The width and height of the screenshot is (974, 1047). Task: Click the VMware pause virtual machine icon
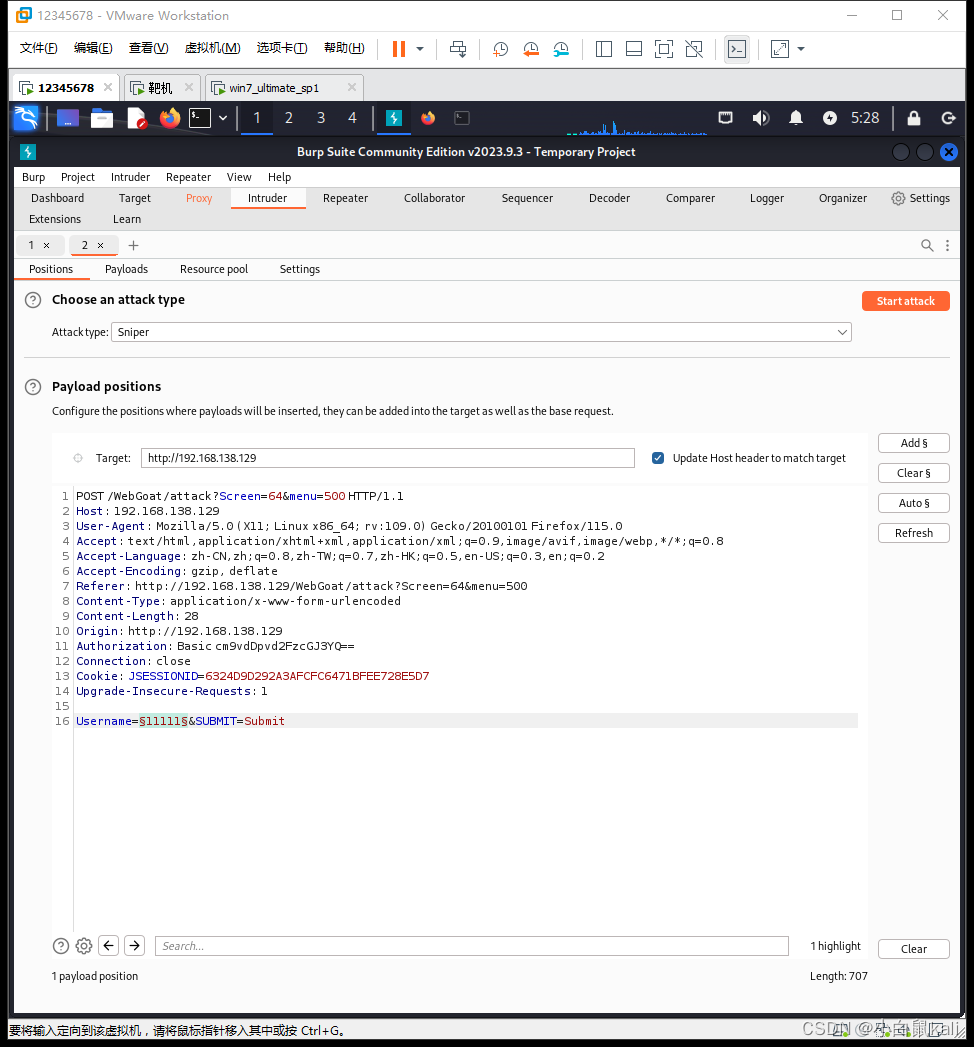pos(399,49)
